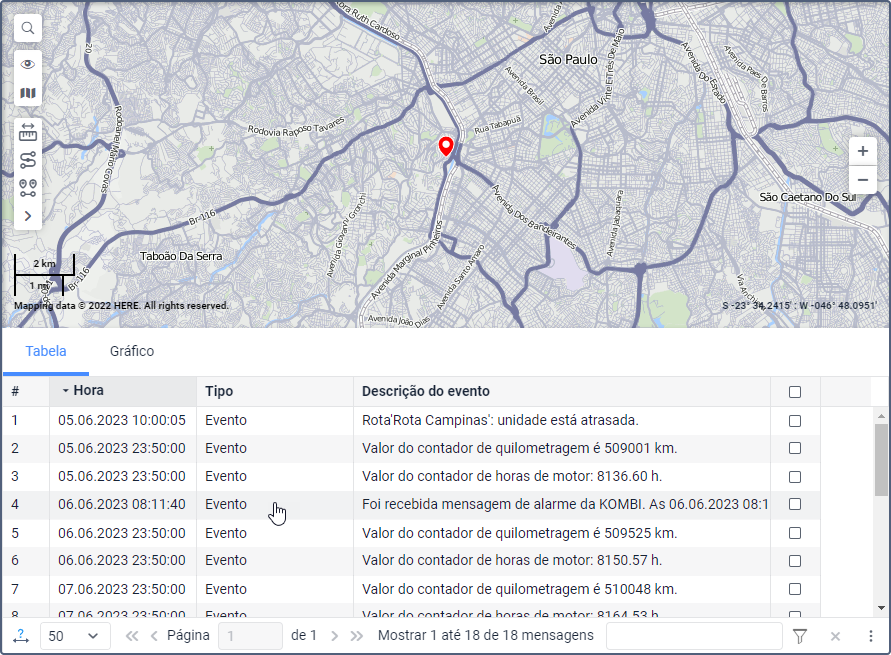Select the 07.06.2023 23:50:00 row 7 time

pyautogui.click(x=122, y=589)
